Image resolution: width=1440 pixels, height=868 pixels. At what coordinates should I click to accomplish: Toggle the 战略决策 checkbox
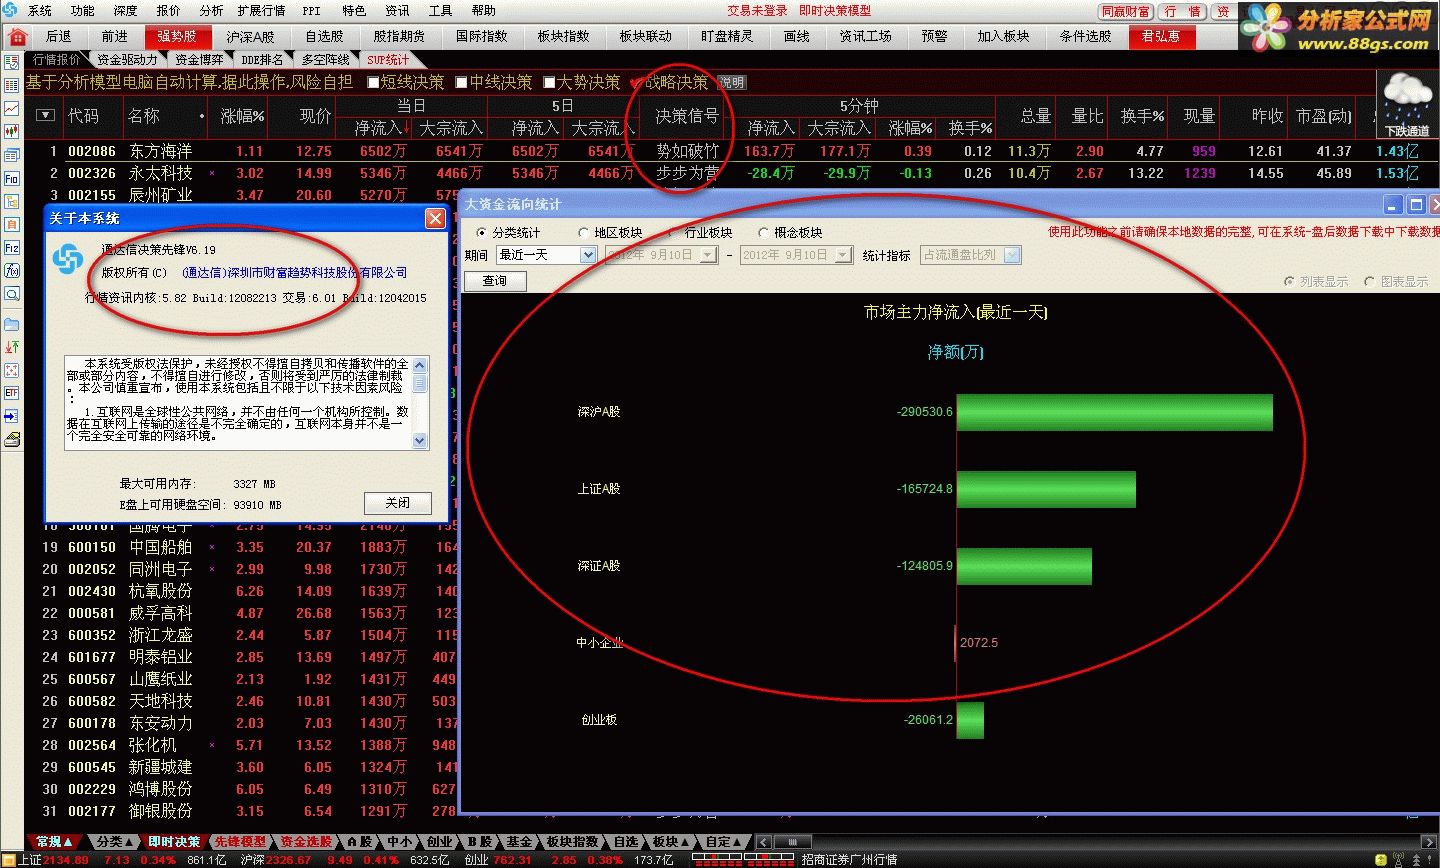636,82
